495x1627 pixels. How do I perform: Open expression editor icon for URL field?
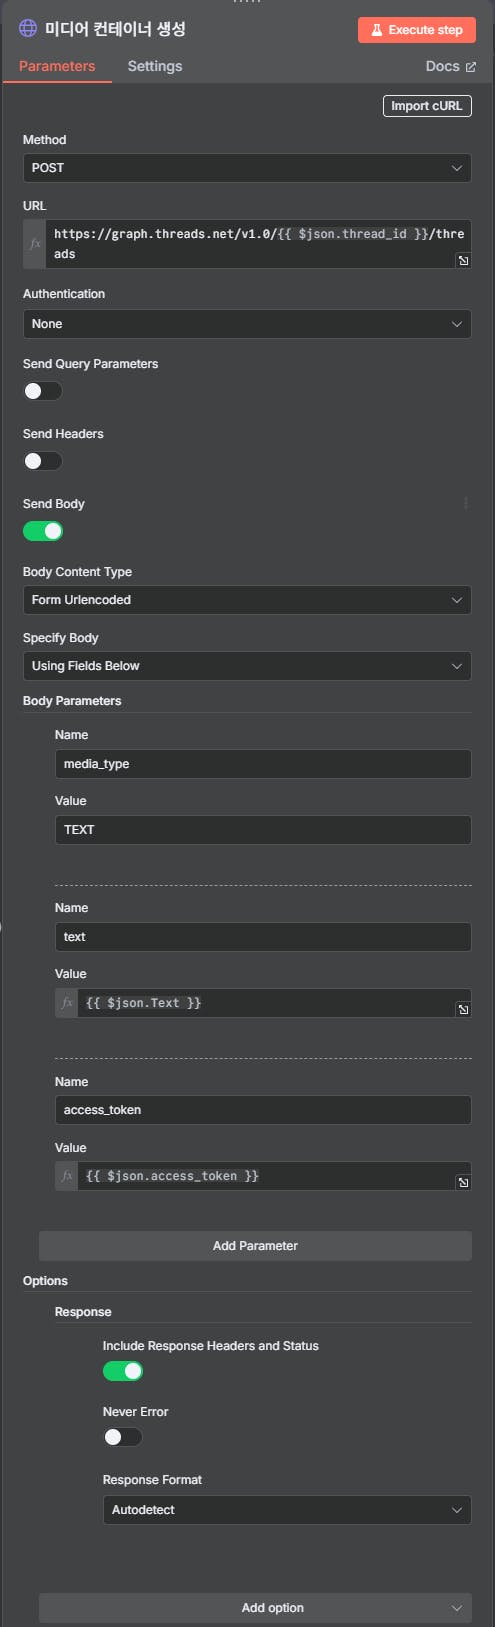click(x=463, y=261)
